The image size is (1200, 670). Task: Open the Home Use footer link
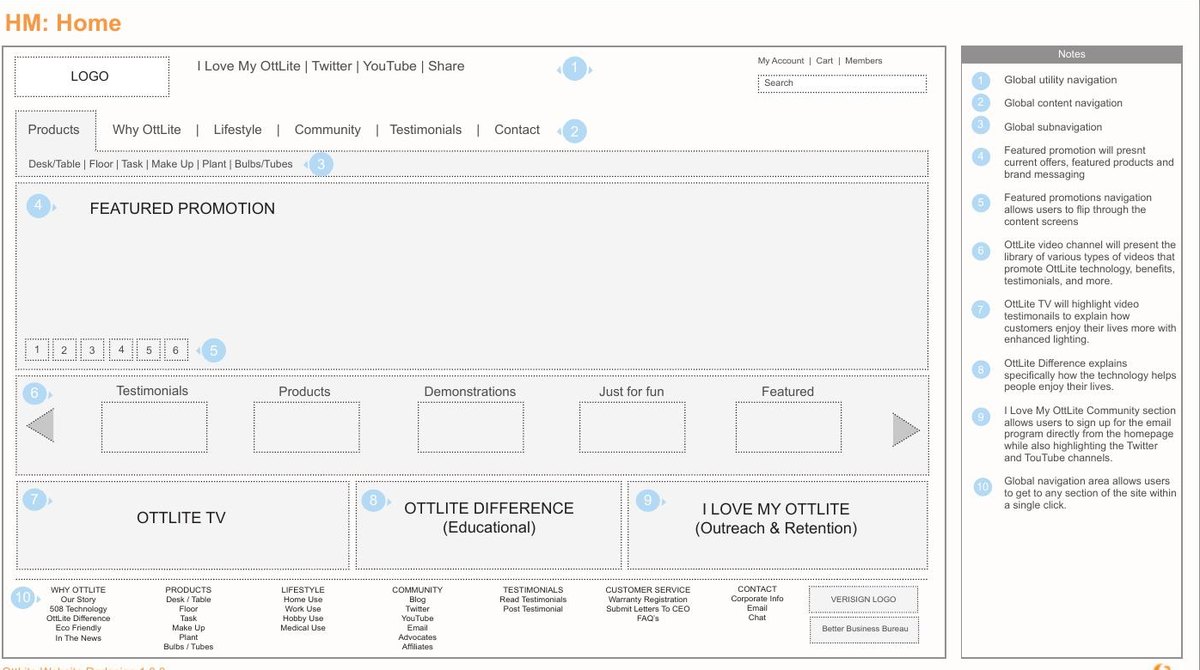303,600
